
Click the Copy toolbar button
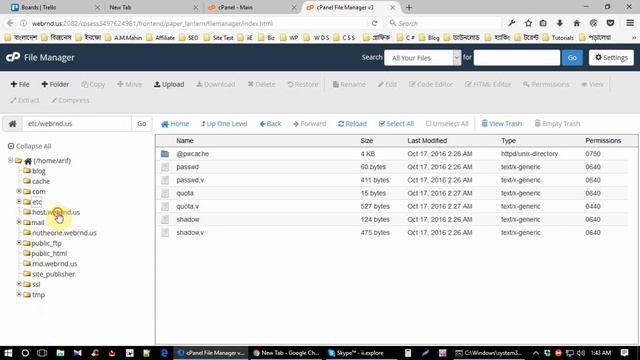tap(93, 84)
